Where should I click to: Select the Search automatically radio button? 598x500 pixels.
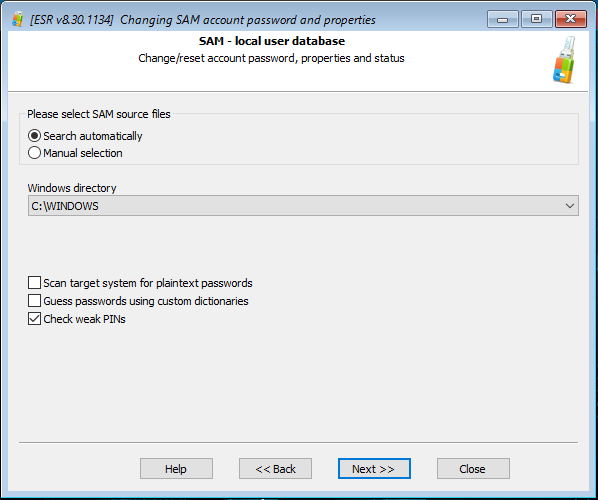tap(34, 136)
